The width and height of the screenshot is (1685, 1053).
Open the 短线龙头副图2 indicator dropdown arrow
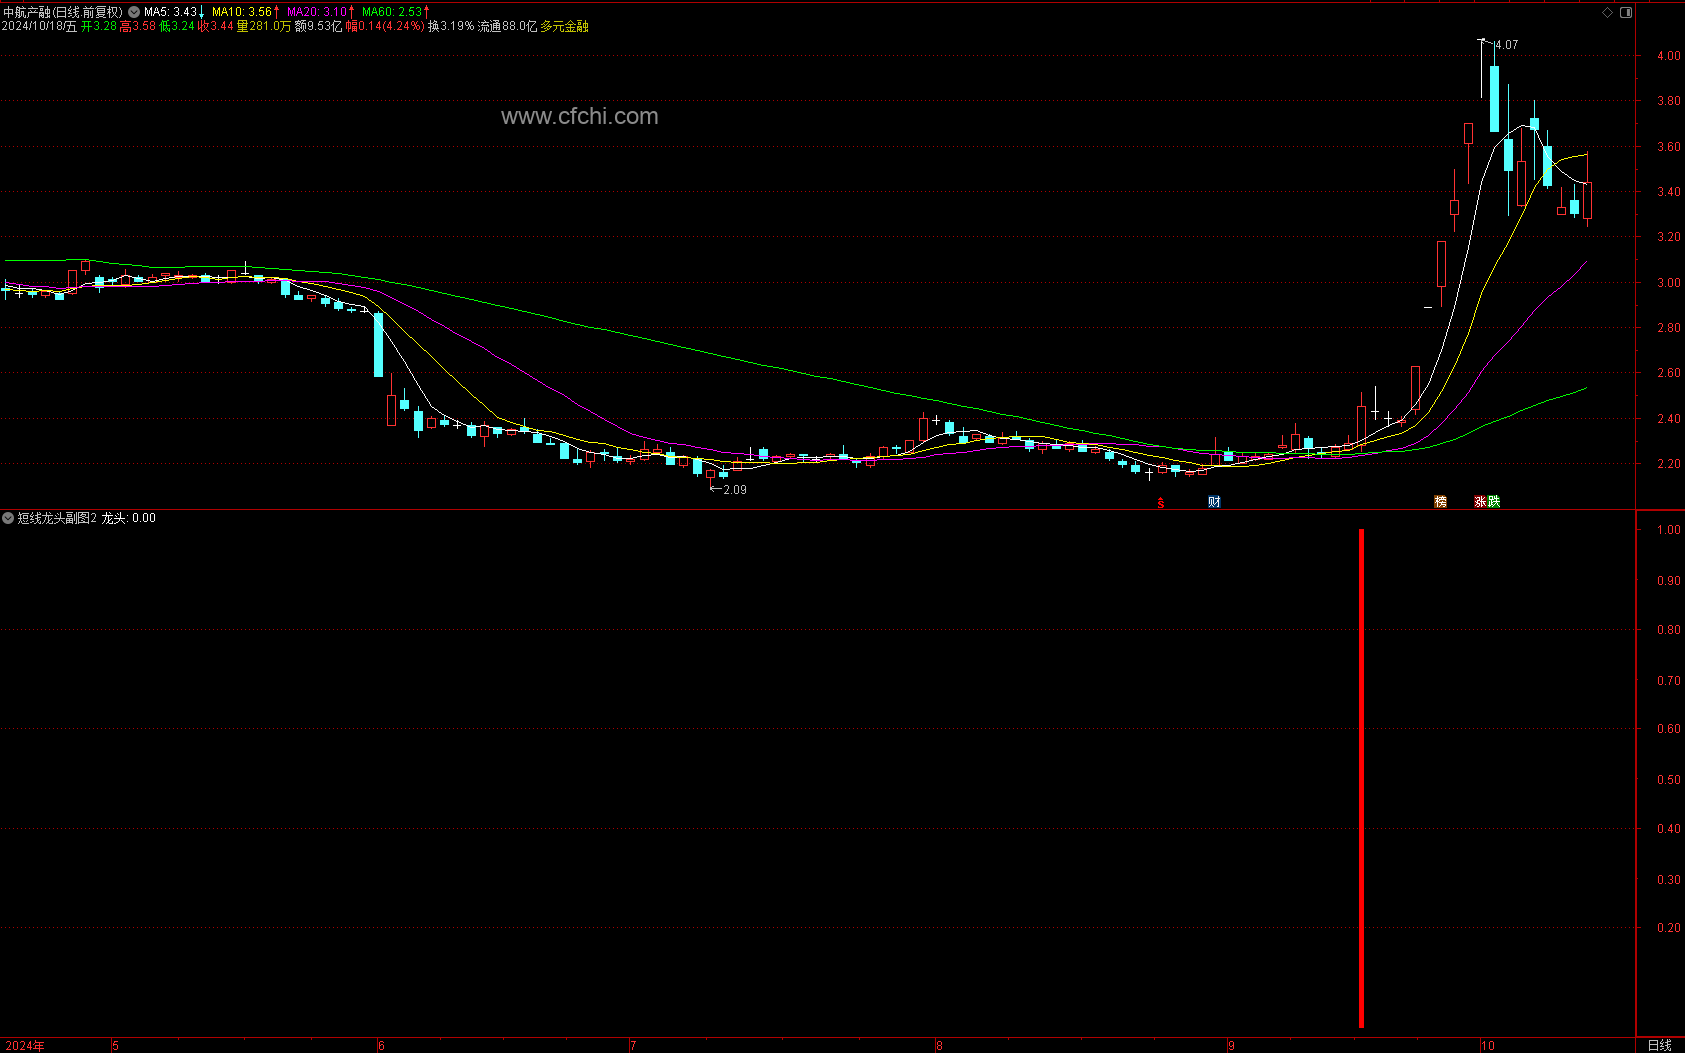click(x=8, y=518)
